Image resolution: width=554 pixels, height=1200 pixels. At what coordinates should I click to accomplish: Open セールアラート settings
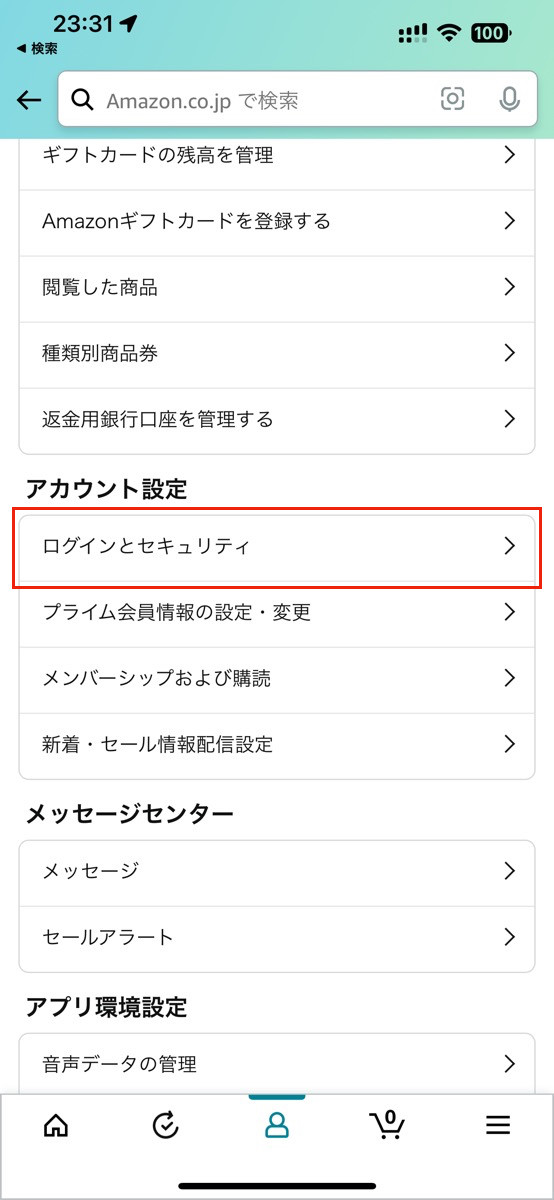[277, 937]
